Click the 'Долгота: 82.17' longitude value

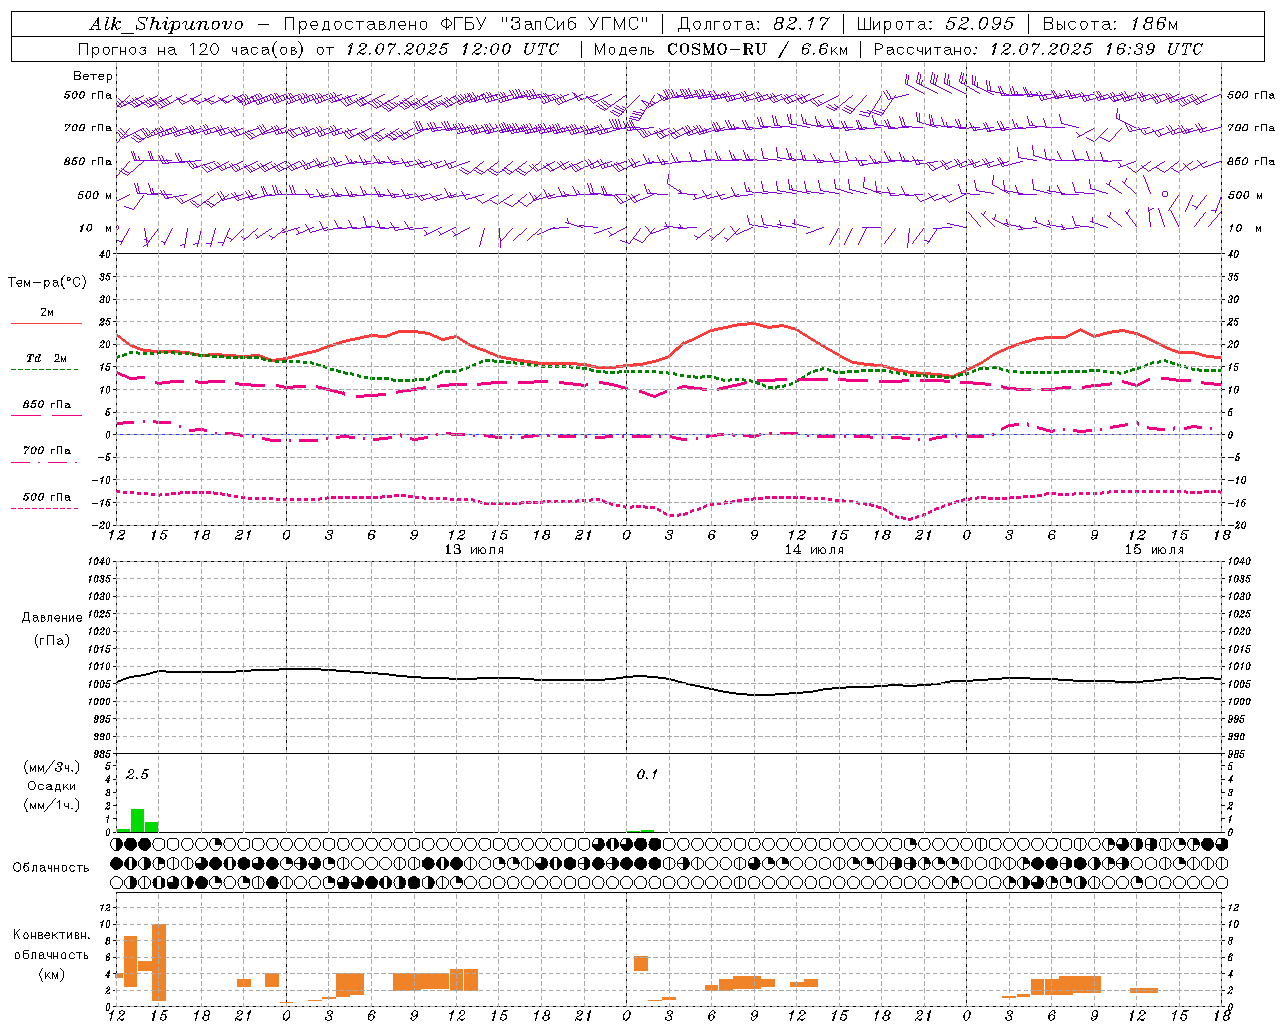[753, 24]
